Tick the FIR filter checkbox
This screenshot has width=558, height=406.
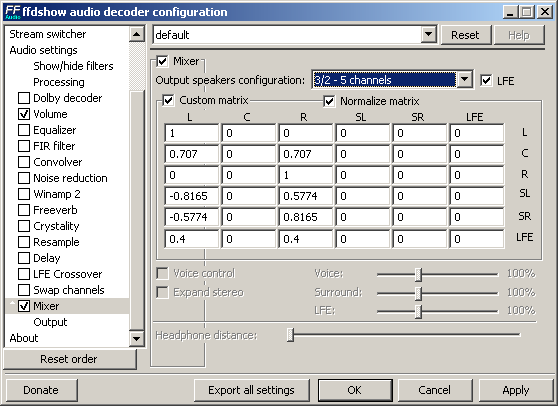(24, 146)
